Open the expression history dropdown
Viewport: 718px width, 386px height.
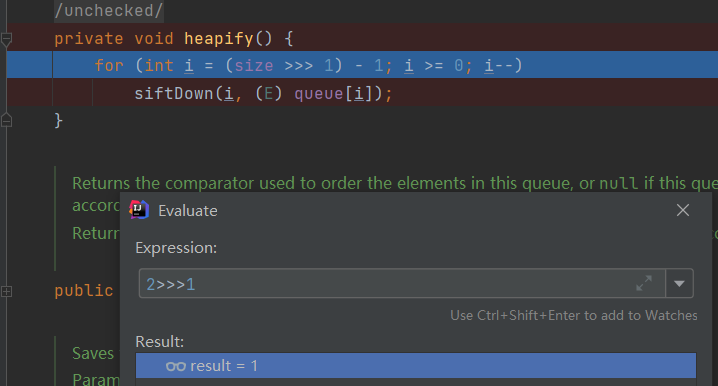click(679, 283)
